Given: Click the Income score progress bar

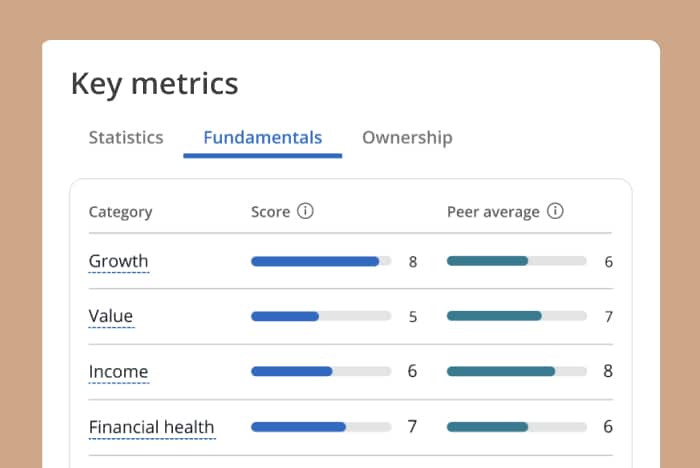Looking at the screenshot, I should point(320,372).
